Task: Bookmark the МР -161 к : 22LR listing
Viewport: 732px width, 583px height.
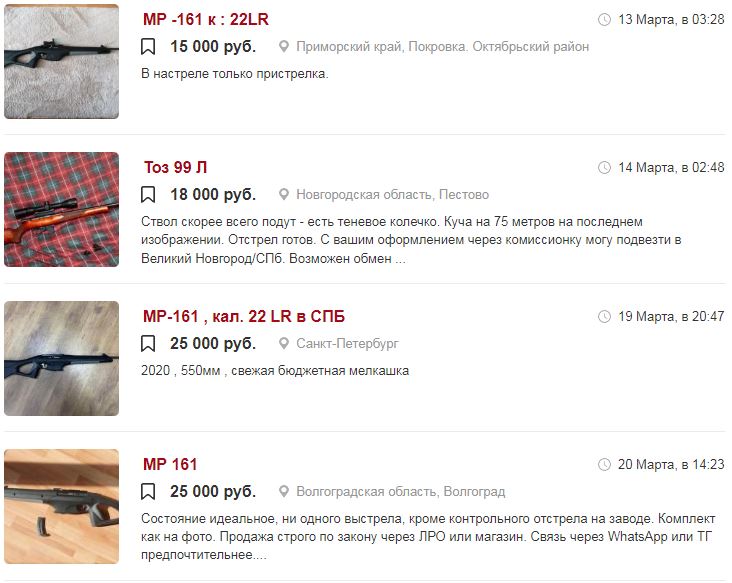Action: (x=148, y=47)
